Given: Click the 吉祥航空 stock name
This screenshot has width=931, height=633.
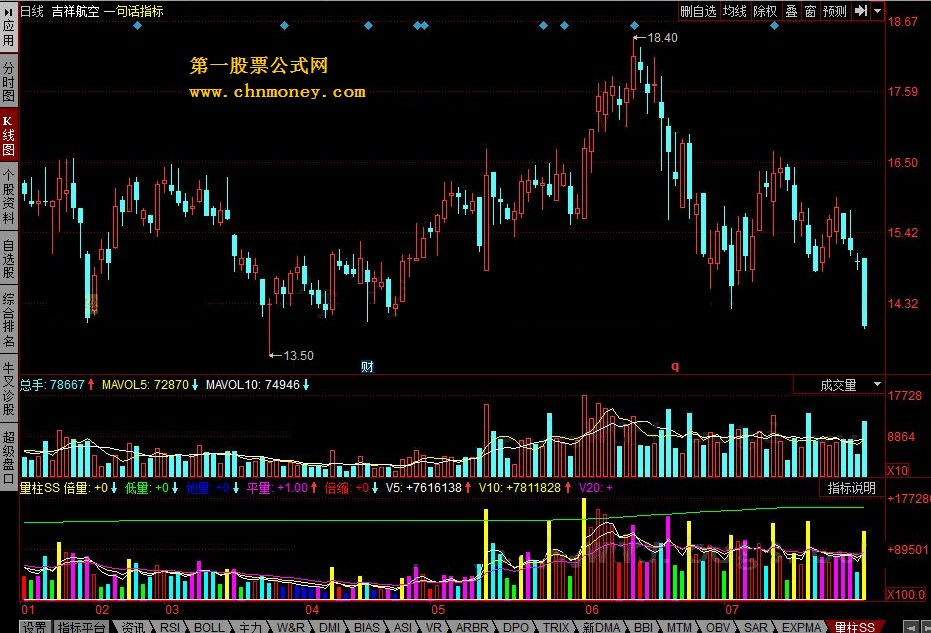Looking at the screenshot, I should [75, 11].
